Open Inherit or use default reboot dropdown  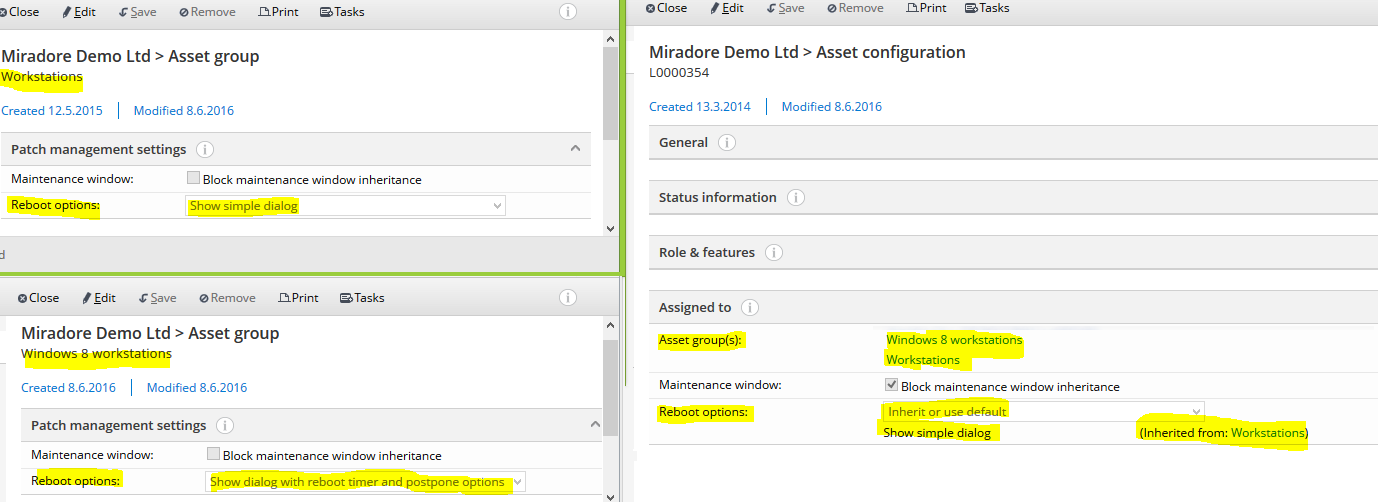(x=1043, y=411)
